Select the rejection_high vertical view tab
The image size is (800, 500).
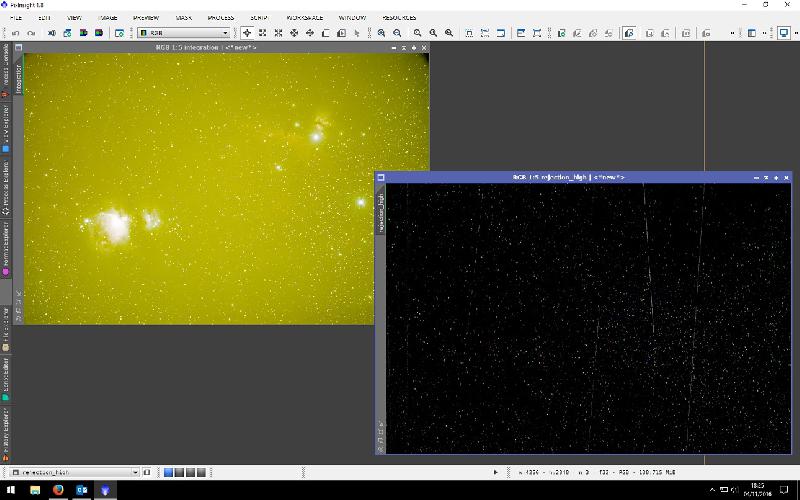point(381,212)
